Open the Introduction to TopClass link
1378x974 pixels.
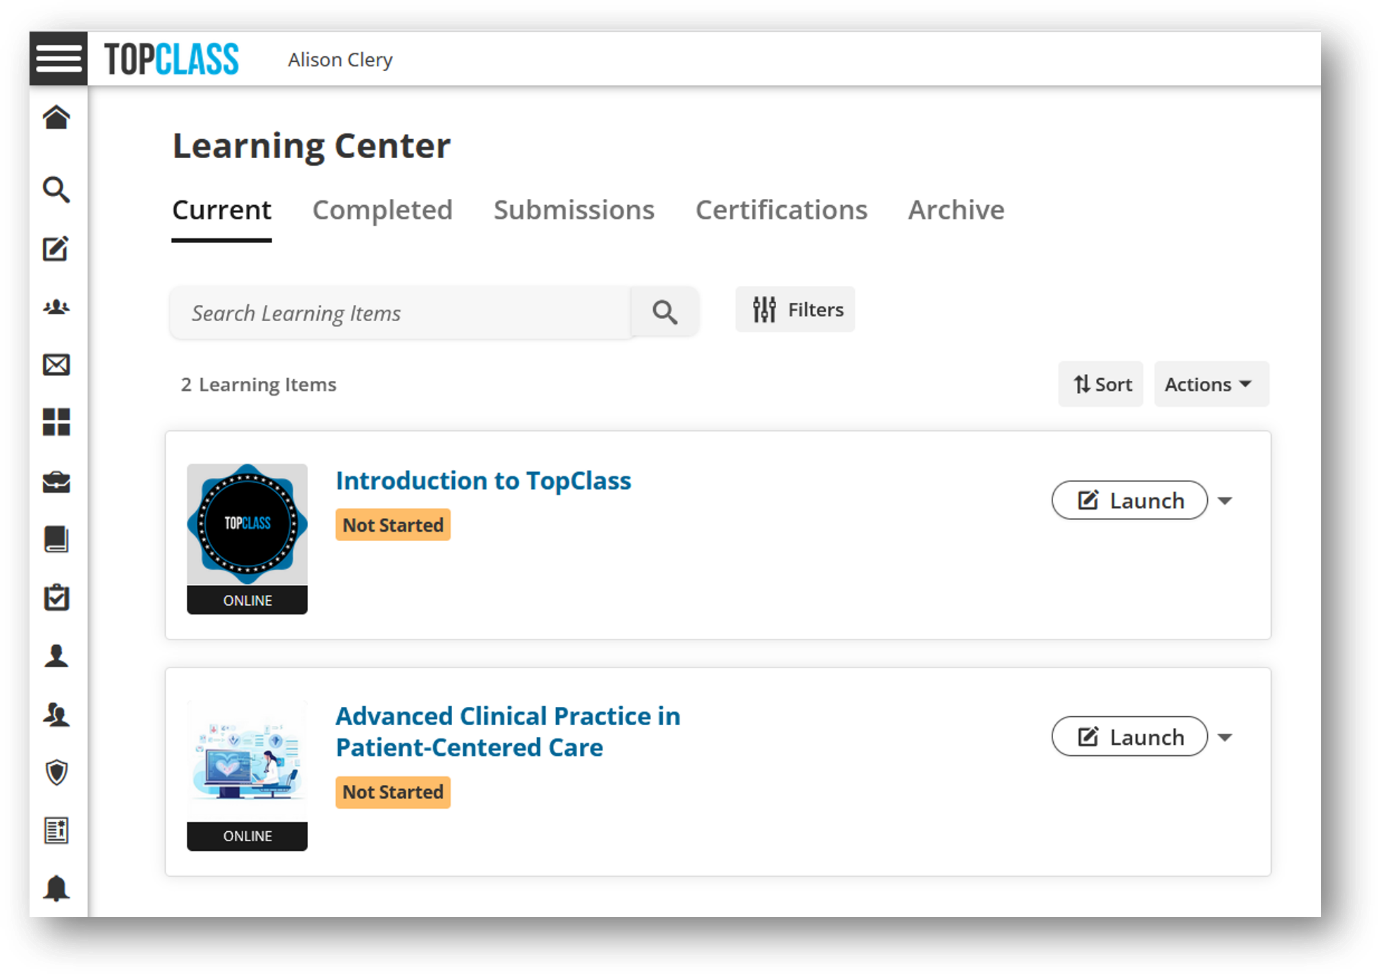pos(484,481)
